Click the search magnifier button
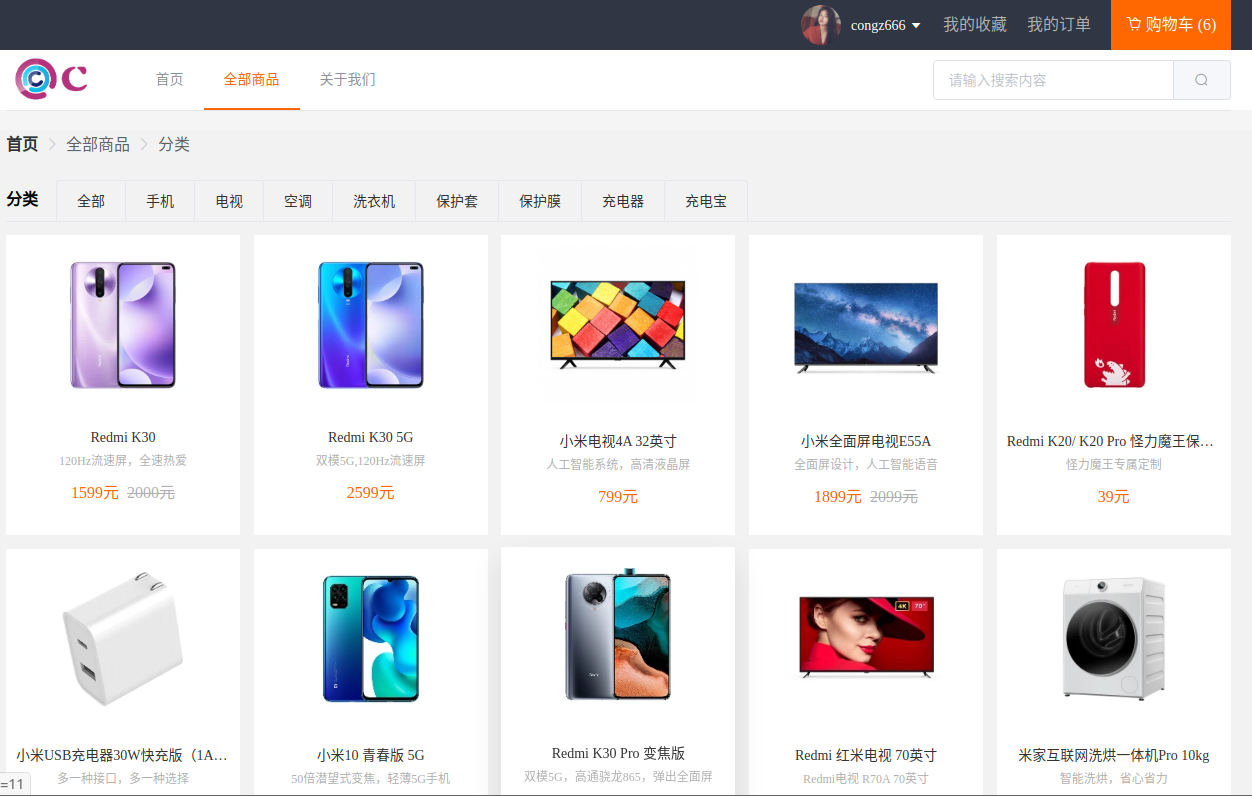 1202,80
